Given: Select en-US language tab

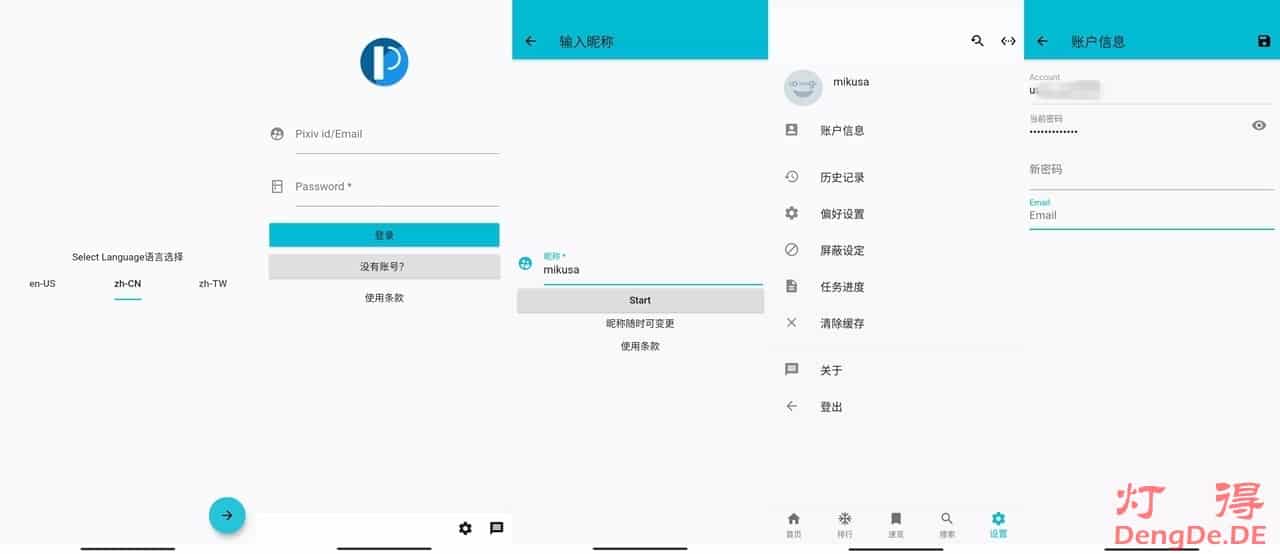Looking at the screenshot, I should point(42,284).
